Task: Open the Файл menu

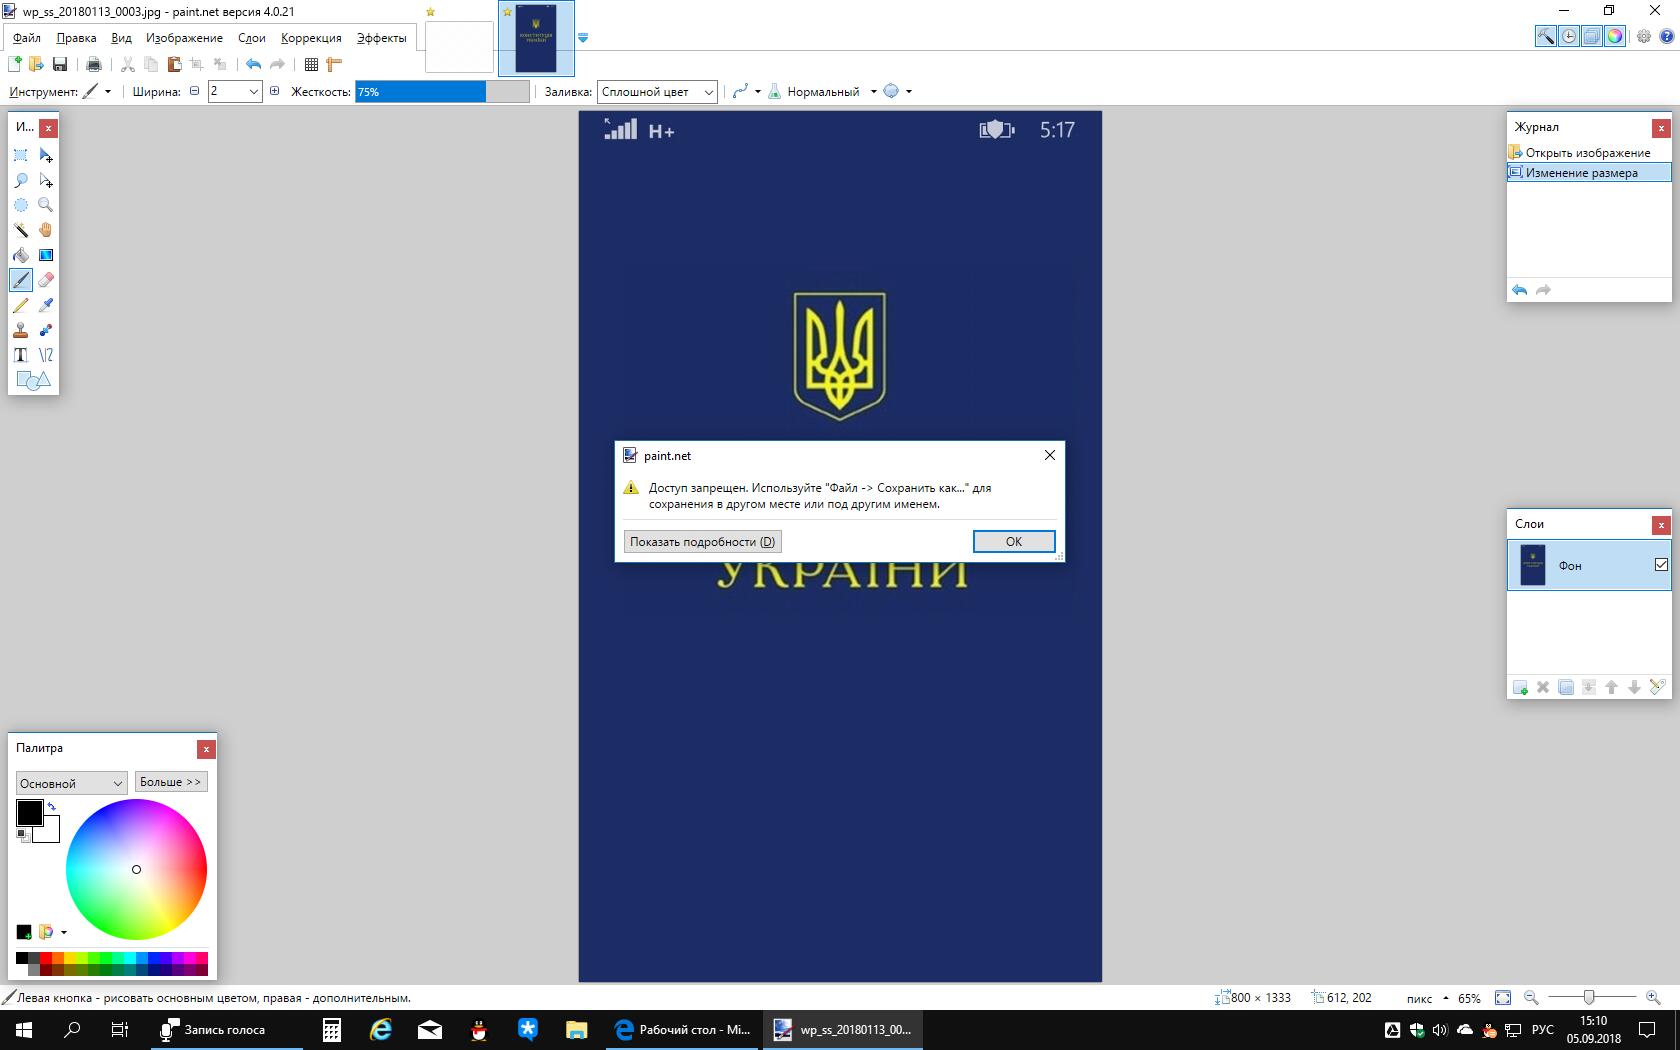Action: [27, 38]
